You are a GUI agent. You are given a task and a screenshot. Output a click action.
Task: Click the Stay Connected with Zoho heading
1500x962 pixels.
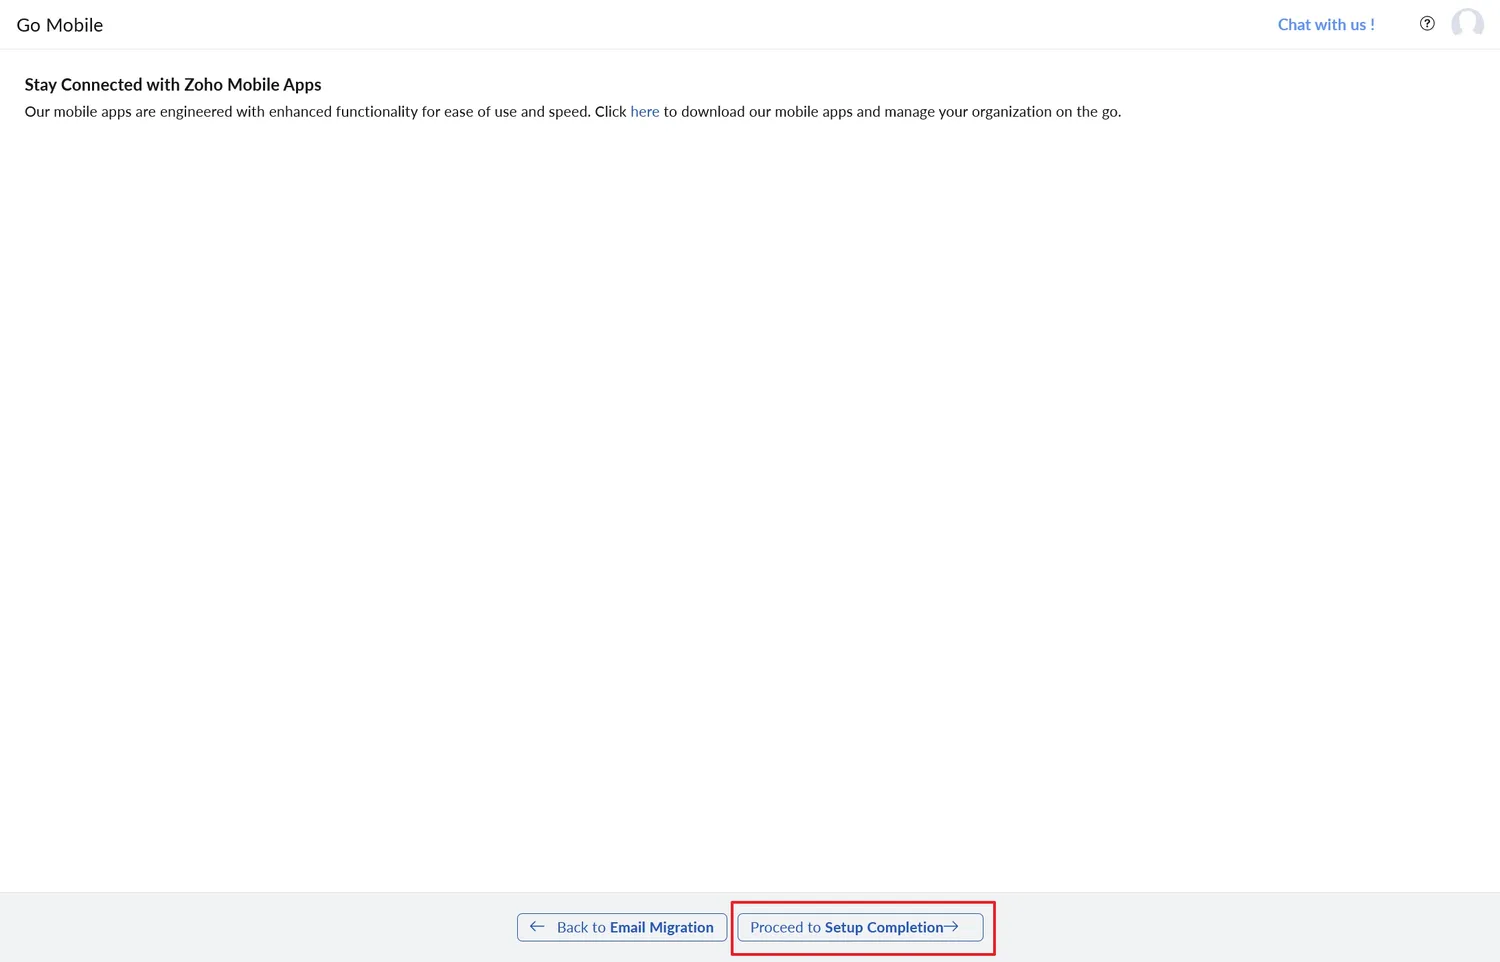pyautogui.click(x=172, y=84)
